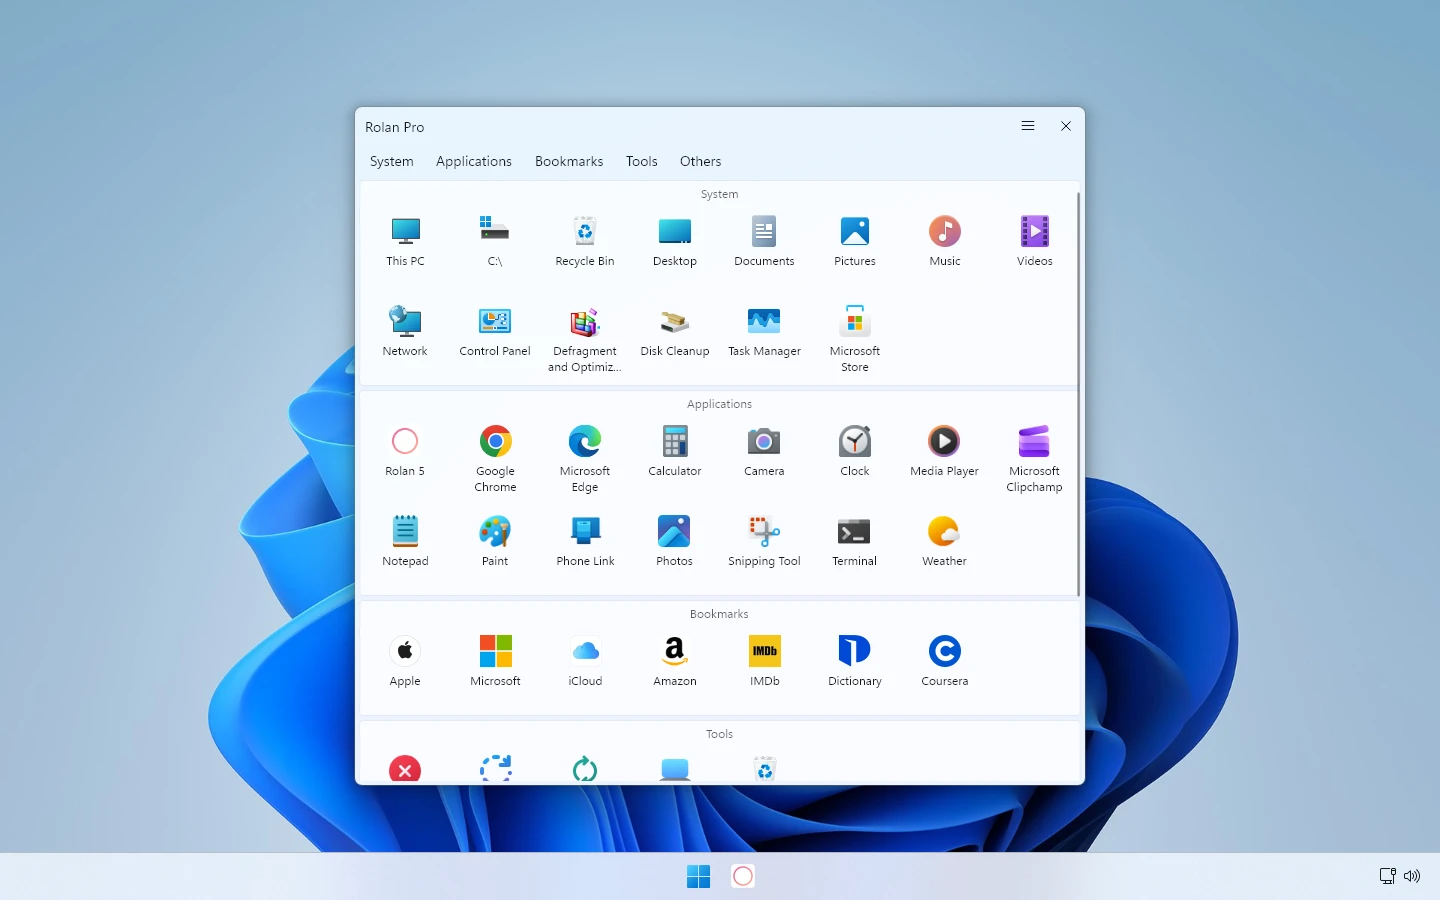Open the hamburger menu in Rolan Pro
Viewport: 1440px width, 900px height.
pyautogui.click(x=1027, y=126)
